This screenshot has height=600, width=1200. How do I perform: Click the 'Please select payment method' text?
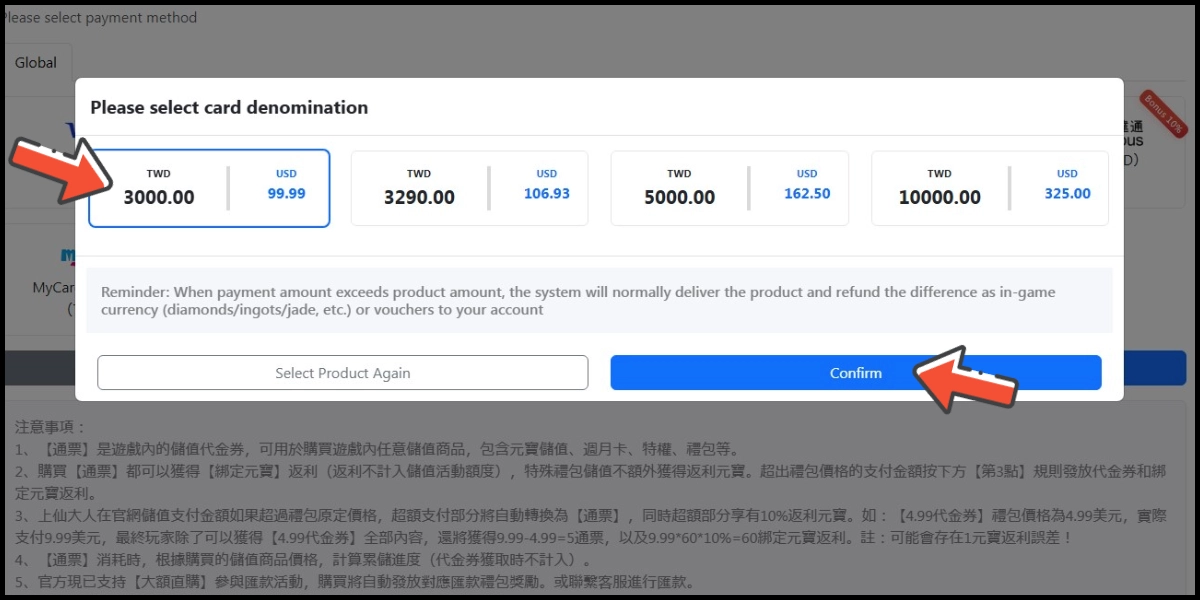point(99,17)
